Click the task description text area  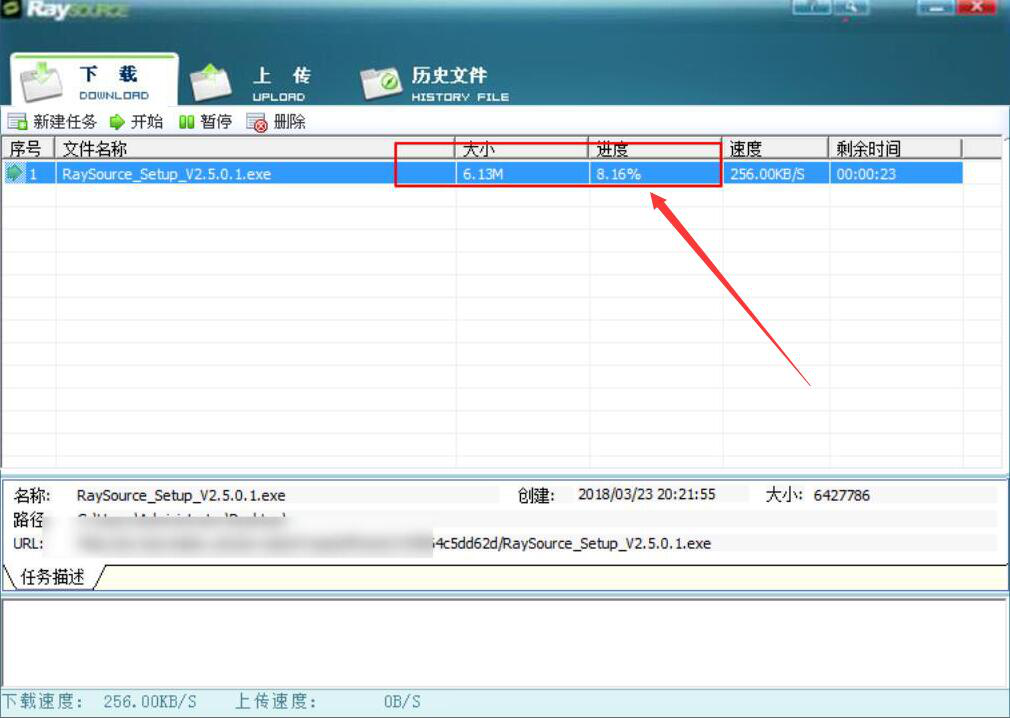[x=504, y=642]
